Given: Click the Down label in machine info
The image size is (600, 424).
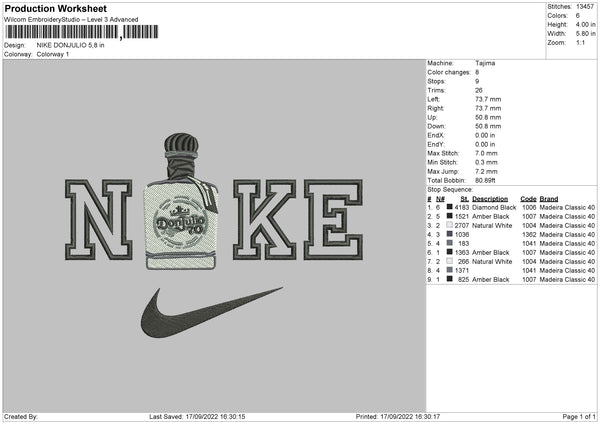Looking at the screenshot, I should 436,126.
